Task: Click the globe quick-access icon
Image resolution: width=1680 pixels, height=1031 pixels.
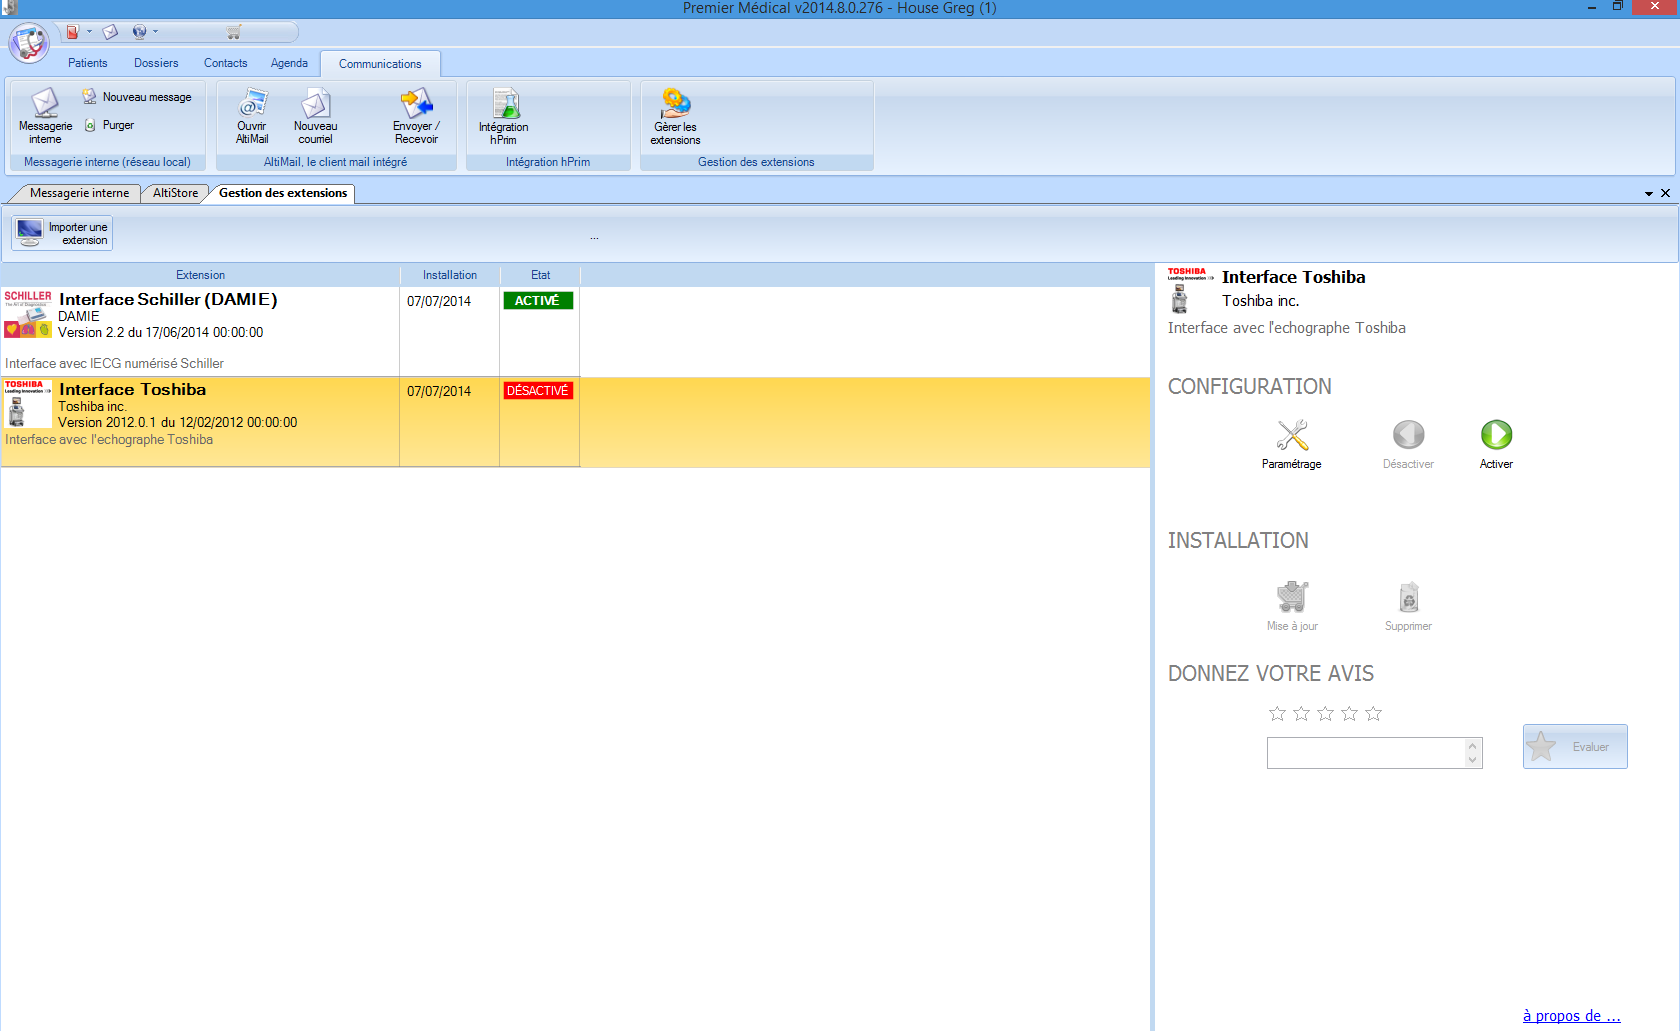Action: 139,32
